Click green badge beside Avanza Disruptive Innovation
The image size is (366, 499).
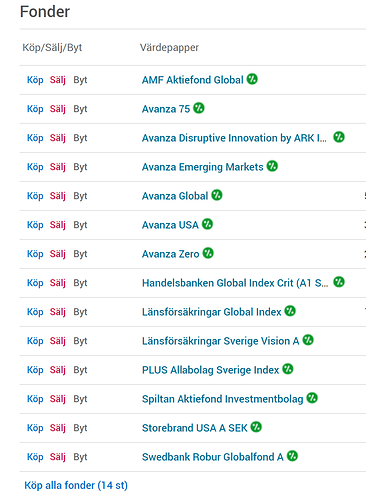coord(339,137)
